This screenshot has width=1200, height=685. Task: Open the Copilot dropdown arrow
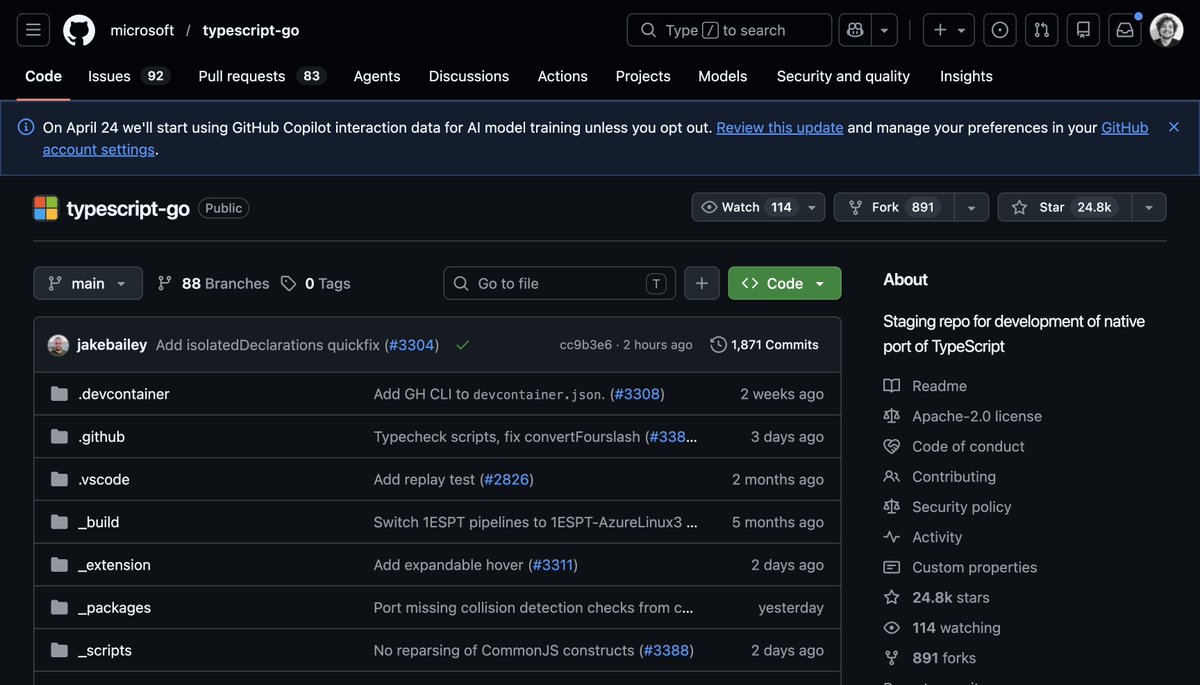point(884,30)
